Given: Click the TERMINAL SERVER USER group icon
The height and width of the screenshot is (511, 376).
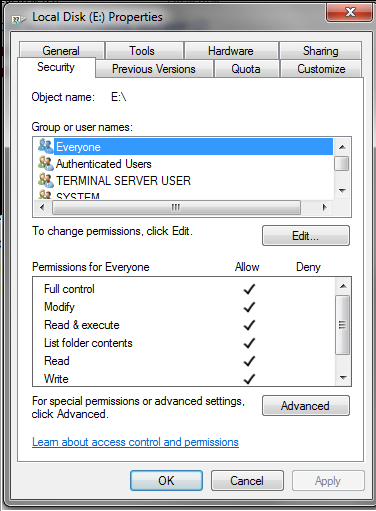Looking at the screenshot, I should [45, 180].
